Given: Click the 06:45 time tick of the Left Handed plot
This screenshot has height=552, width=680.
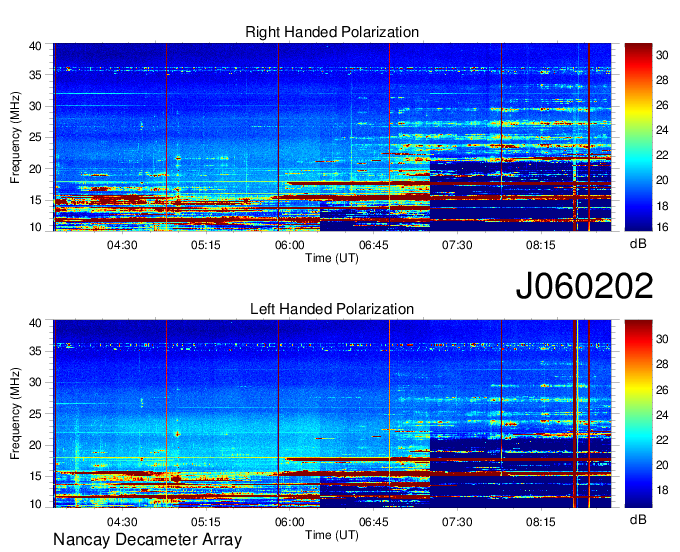Looking at the screenshot, I should (x=373, y=522).
